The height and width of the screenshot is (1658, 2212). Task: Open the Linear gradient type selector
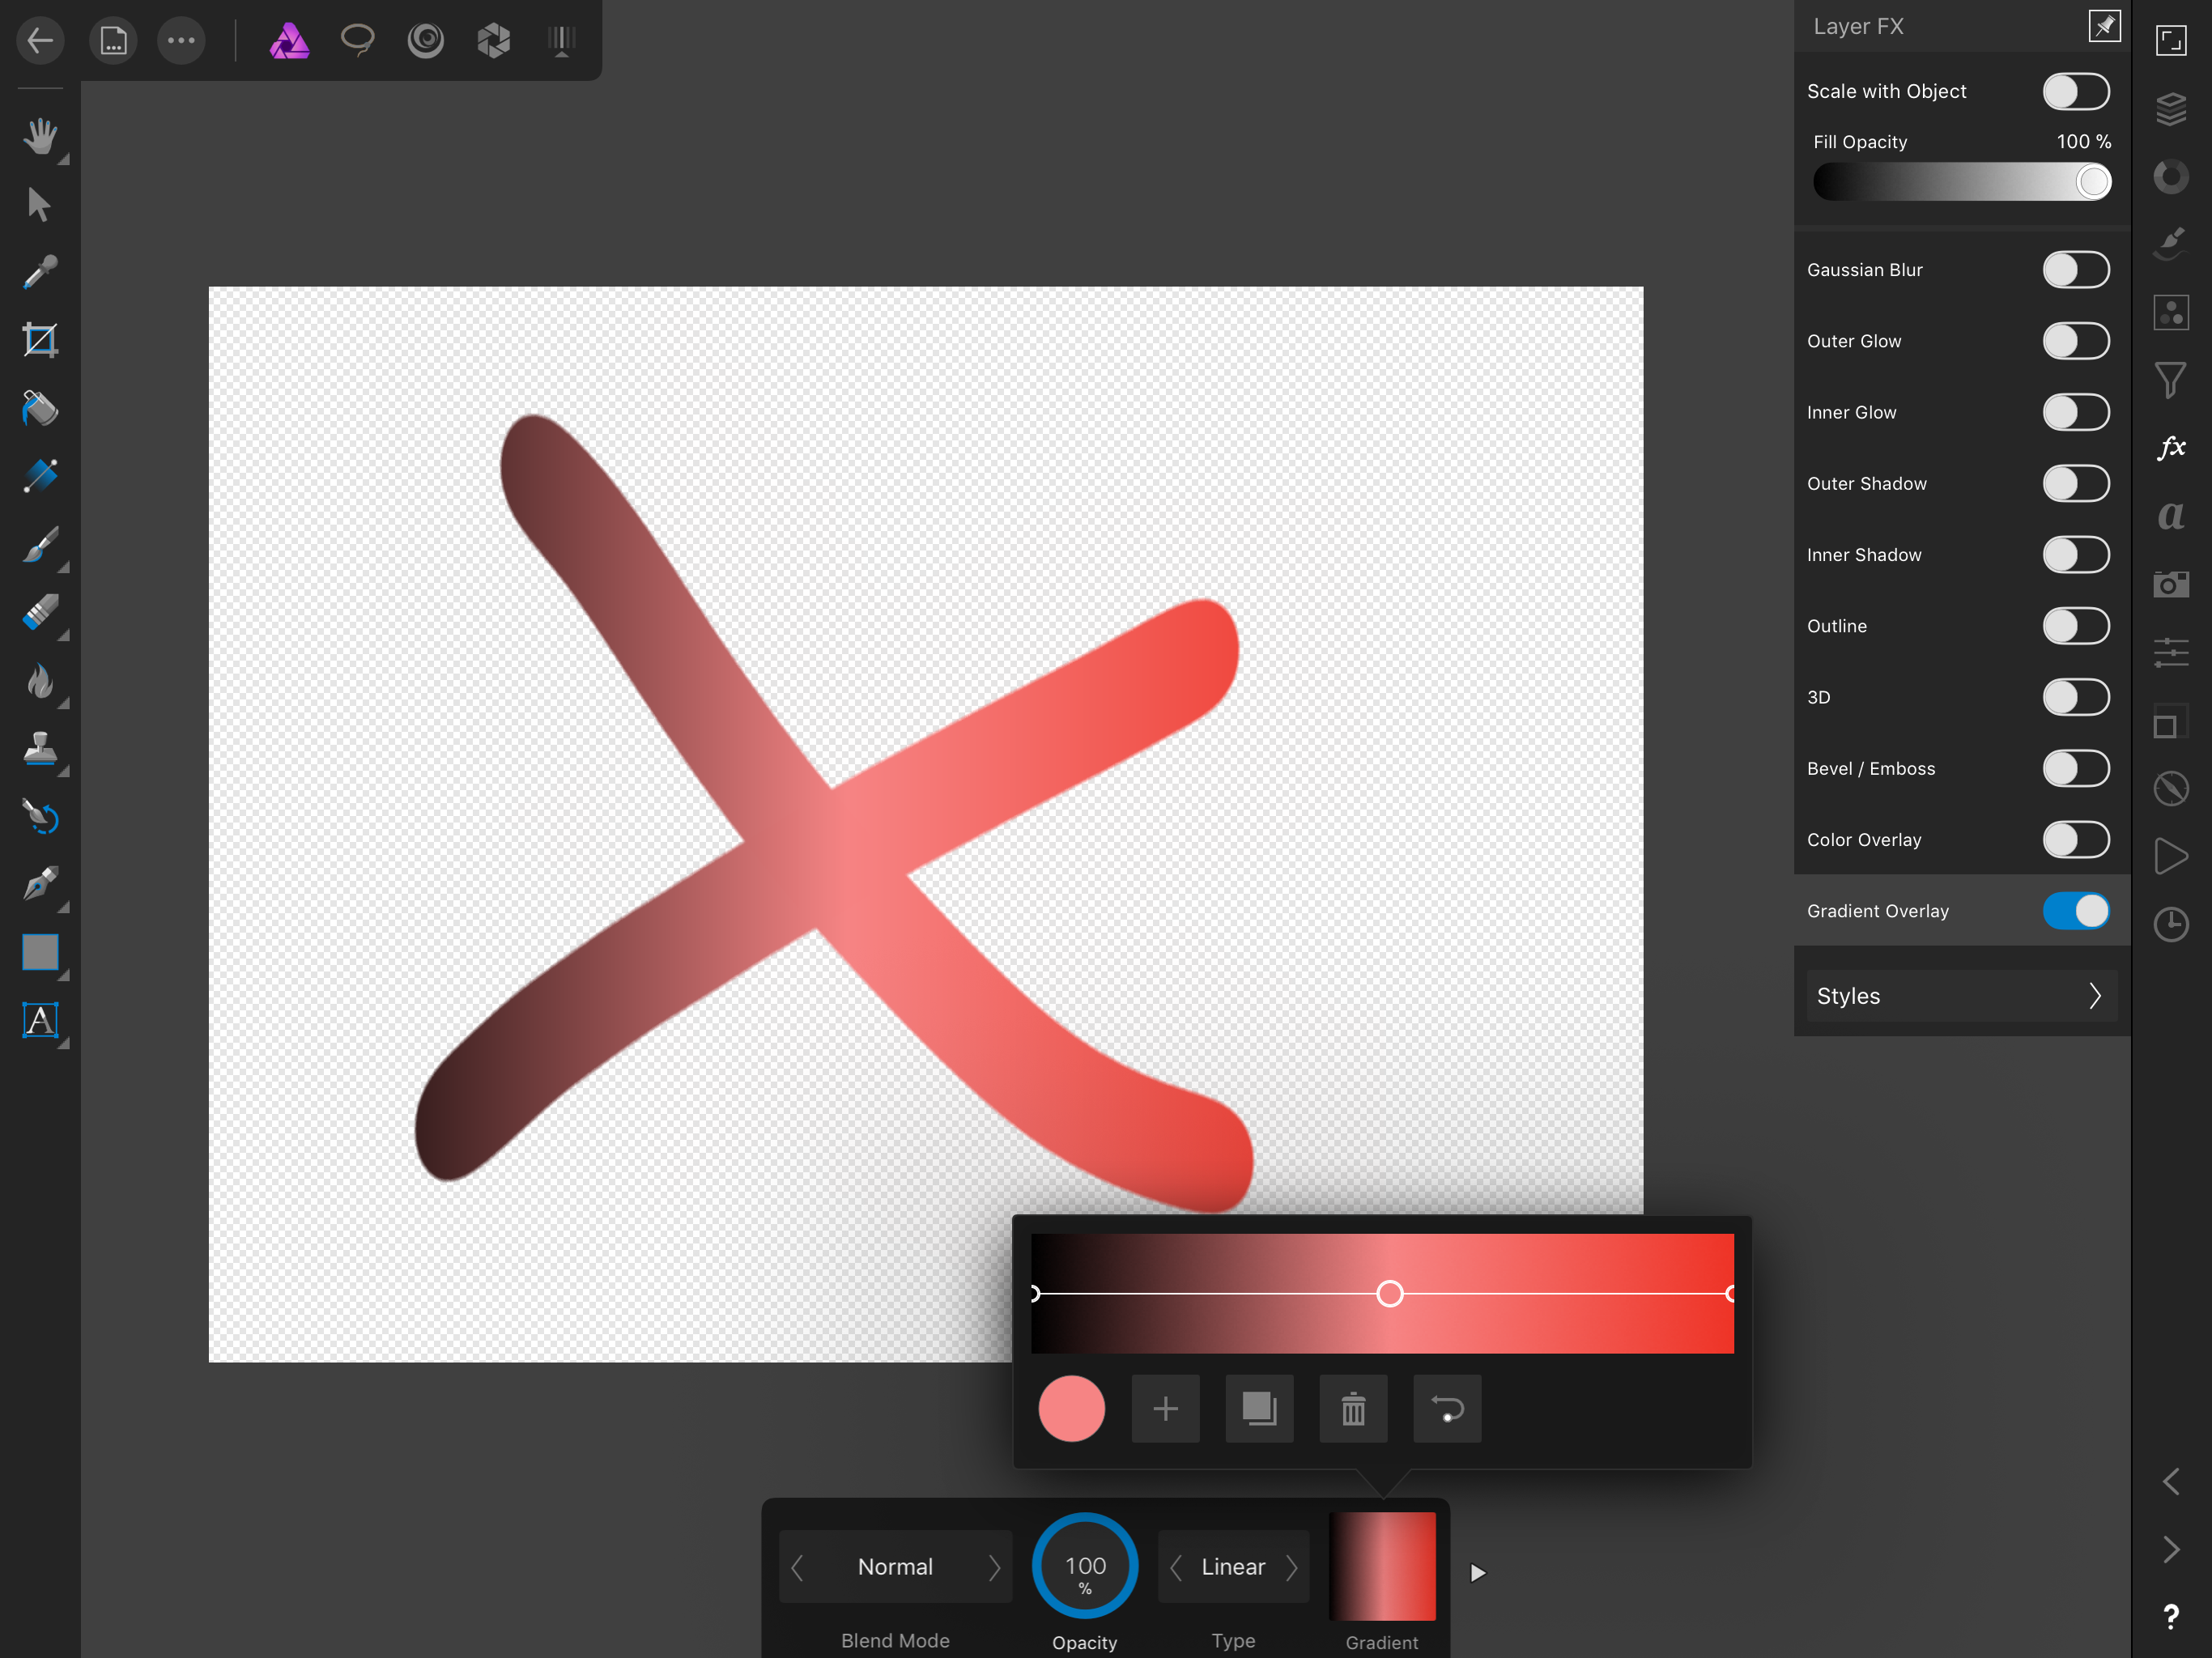pyautogui.click(x=1233, y=1567)
